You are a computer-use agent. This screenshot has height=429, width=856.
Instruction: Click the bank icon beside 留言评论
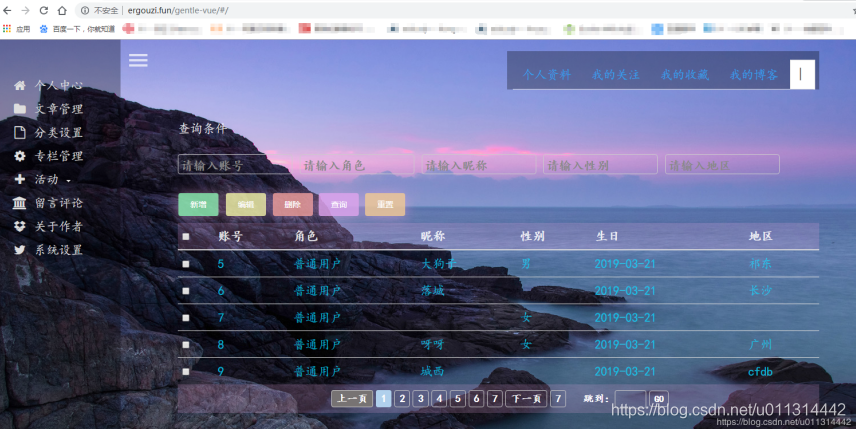pos(20,203)
